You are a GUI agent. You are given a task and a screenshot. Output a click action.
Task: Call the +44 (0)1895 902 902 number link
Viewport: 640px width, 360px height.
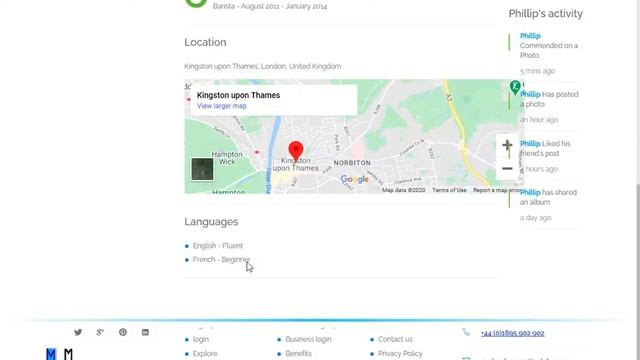tap(513, 333)
